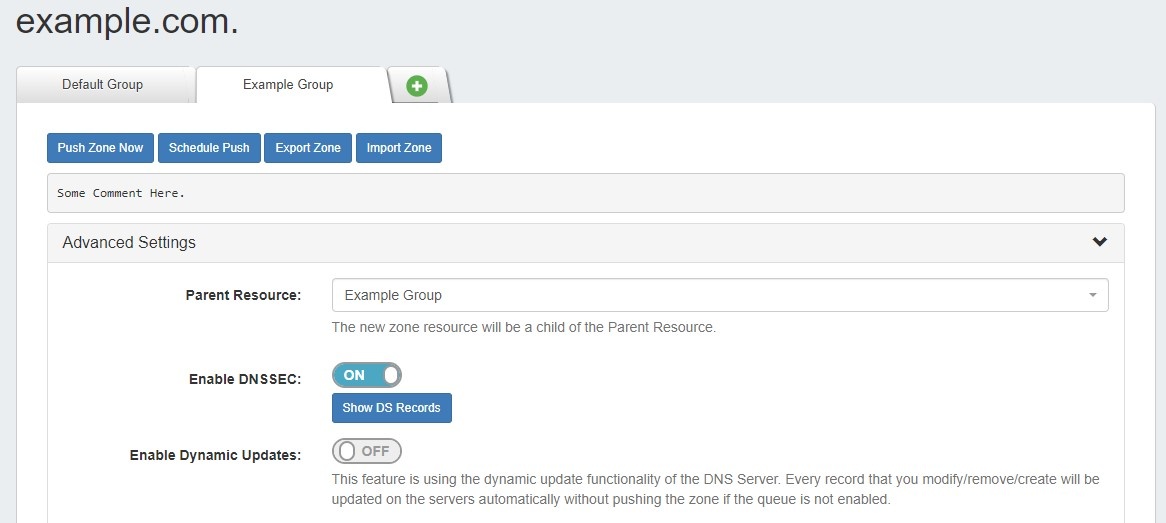This screenshot has width=1166, height=523.
Task: Select the Example Group tab
Action: pos(288,84)
